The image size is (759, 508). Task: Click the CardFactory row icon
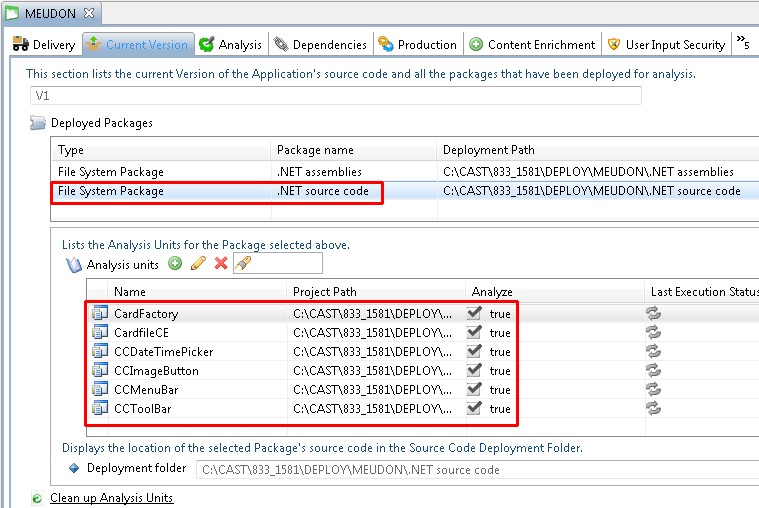(x=99, y=314)
